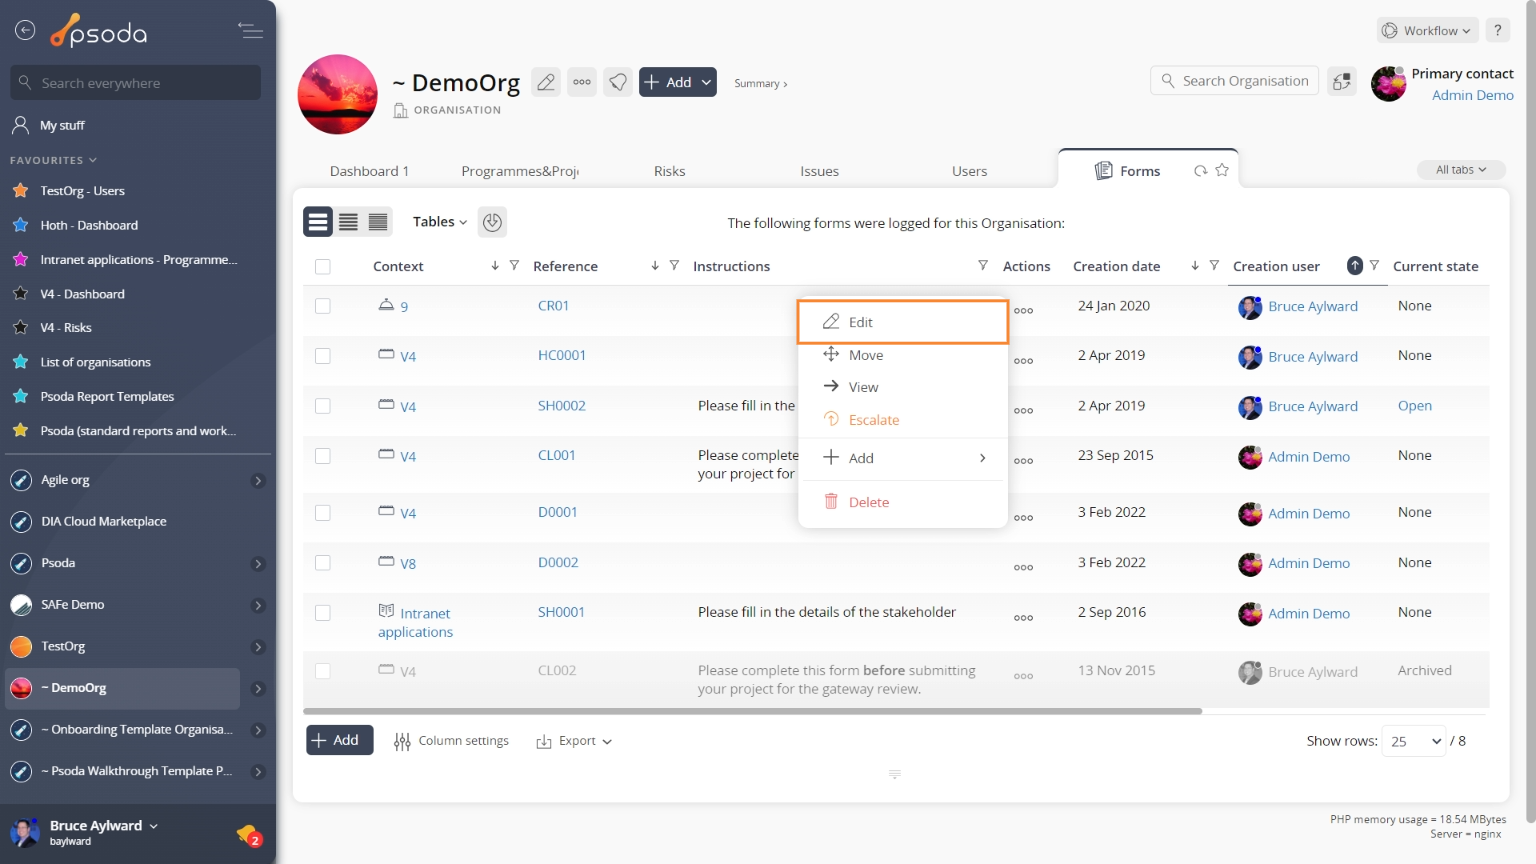Select the medium row density view icon
The height and width of the screenshot is (864, 1536).
tap(348, 222)
